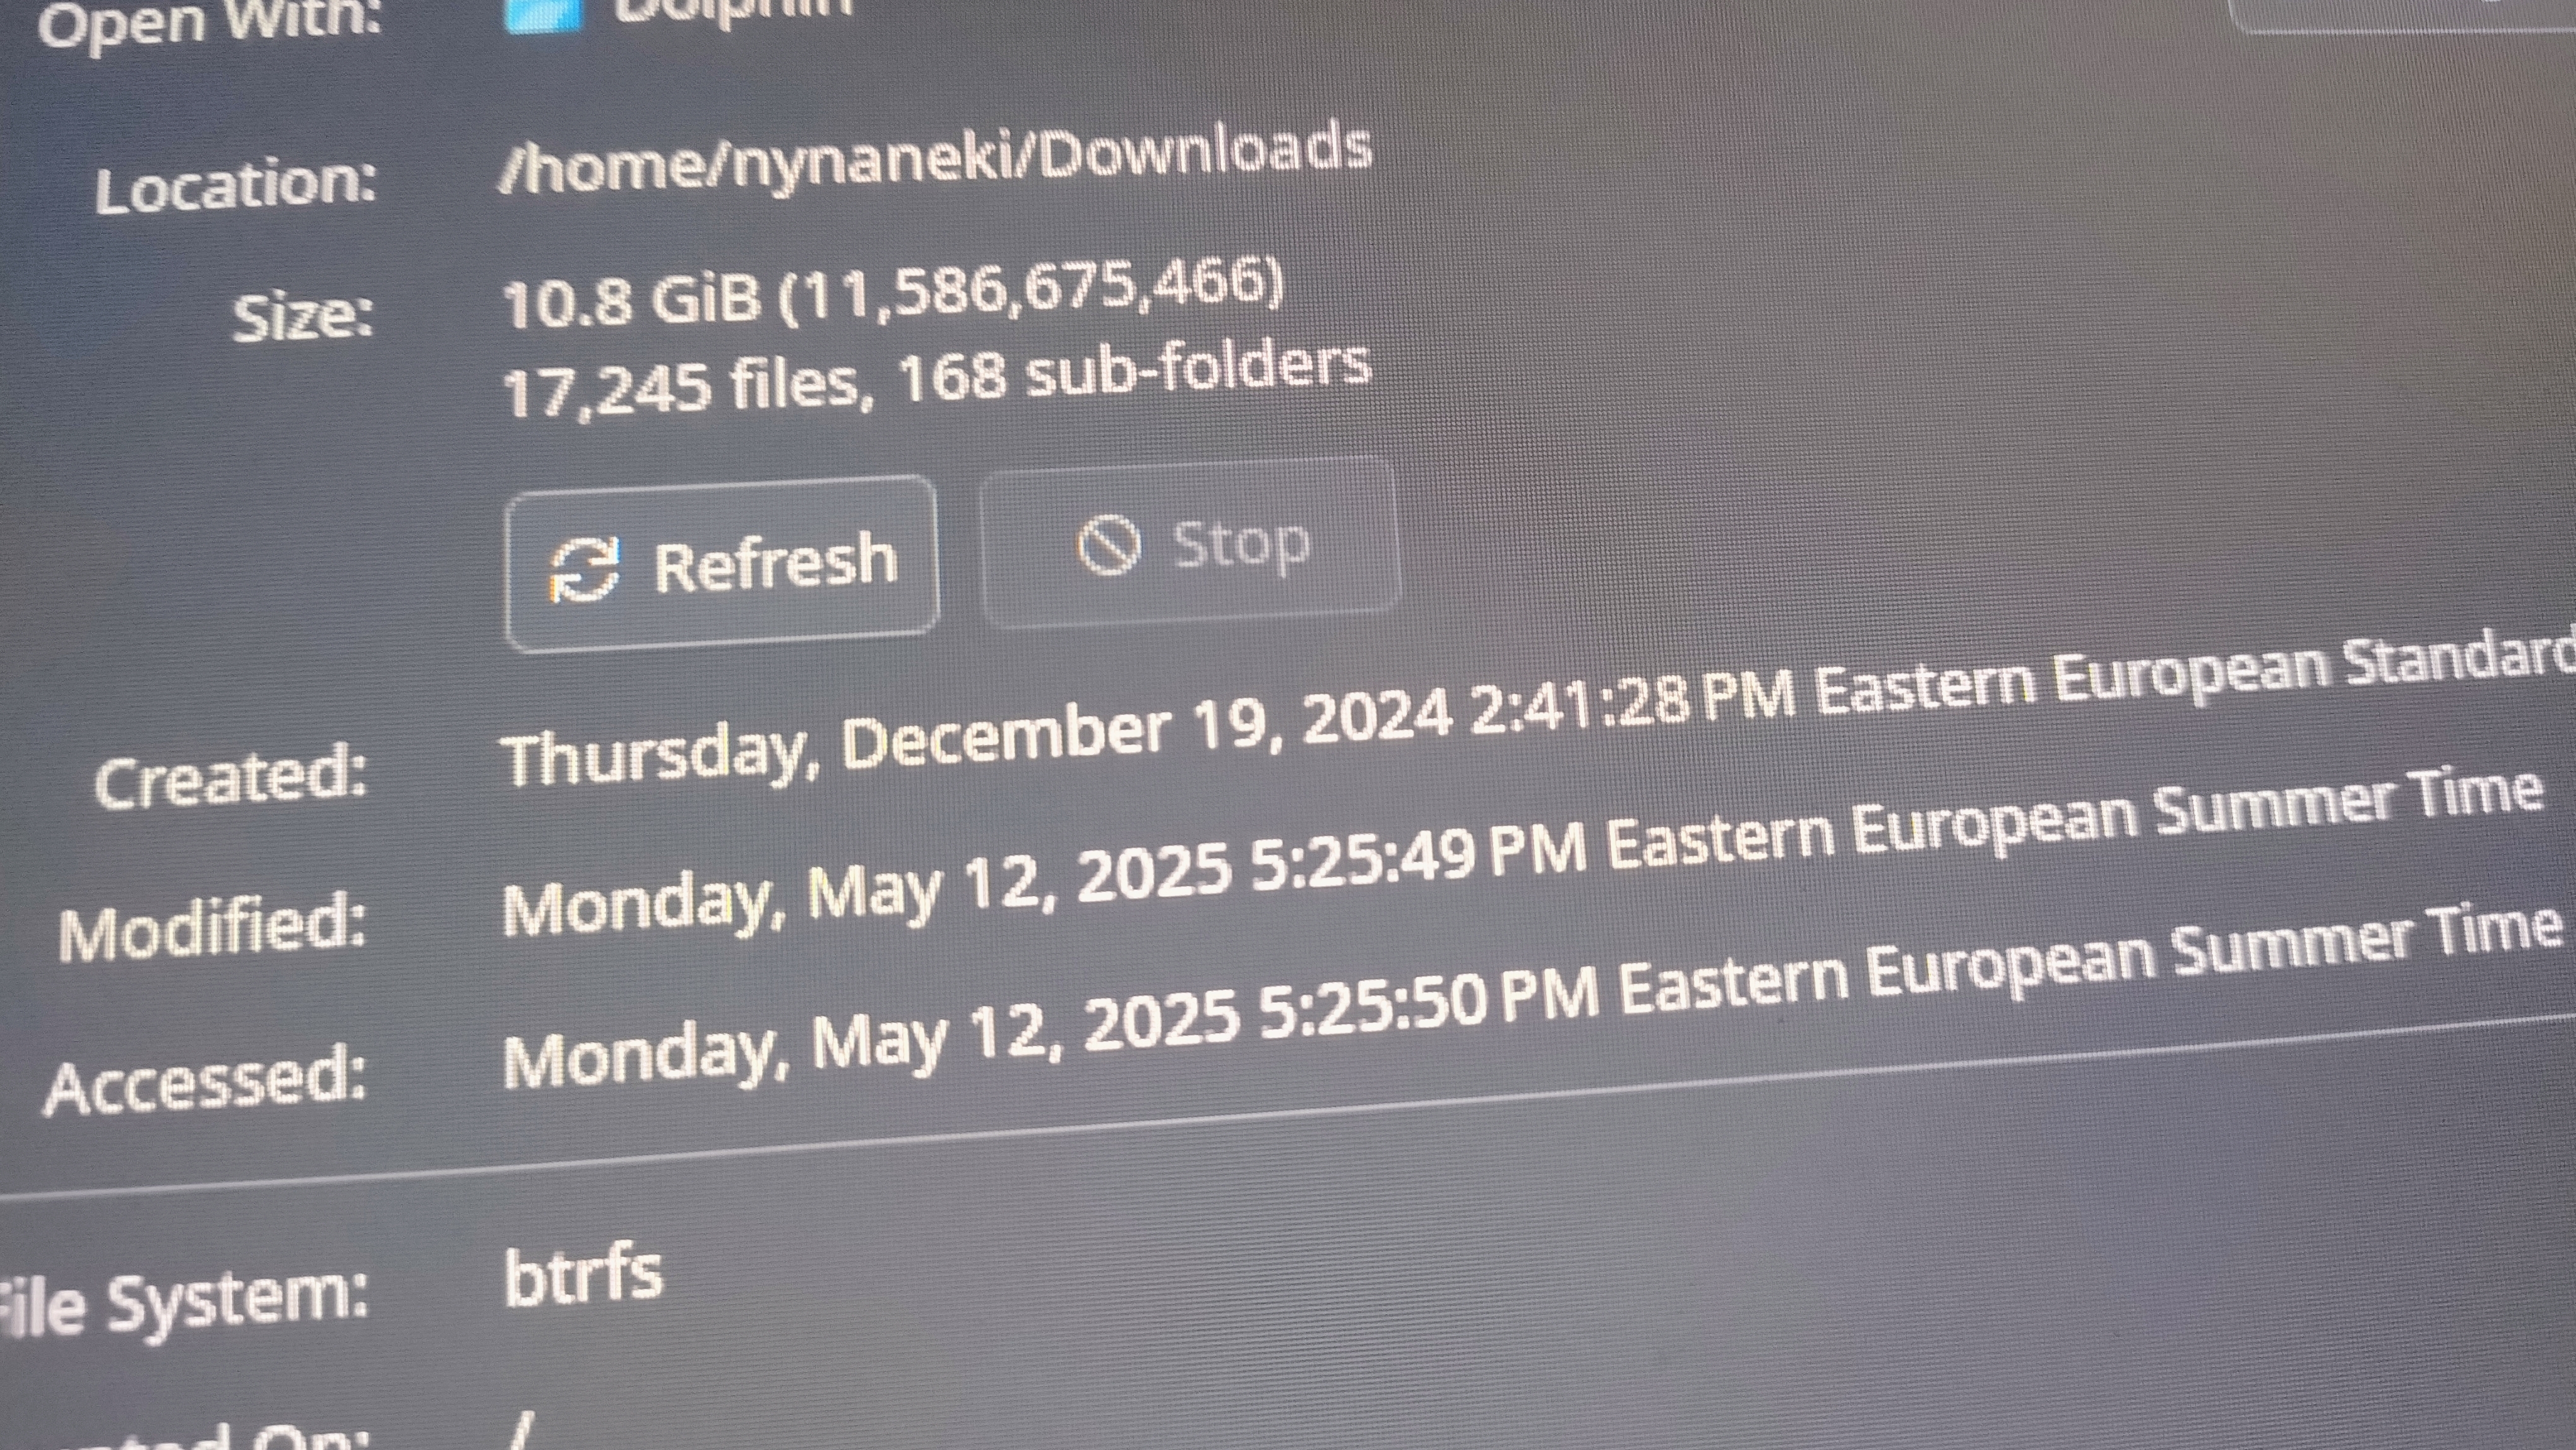
Task: Click the crossed-circle Stop icon
Action: click(1108, 546)
